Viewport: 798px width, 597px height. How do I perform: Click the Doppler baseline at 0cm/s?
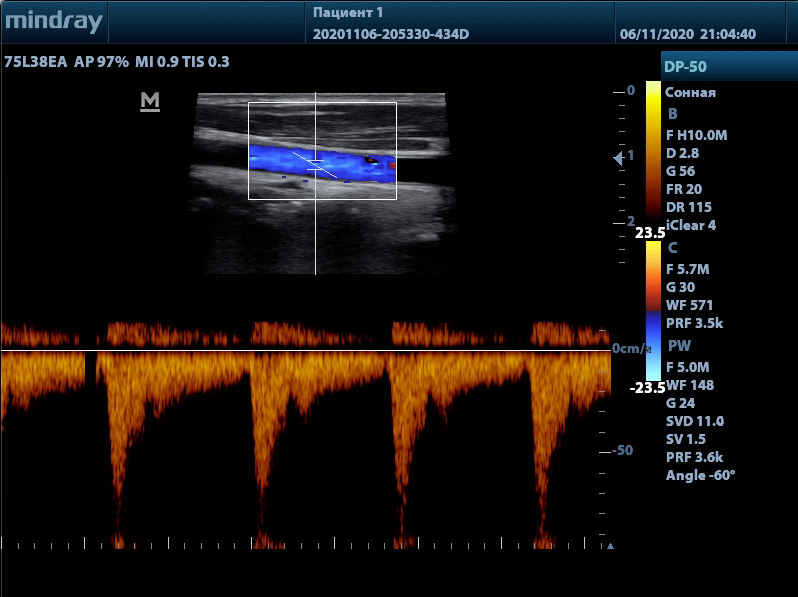(x=300, y=351)
